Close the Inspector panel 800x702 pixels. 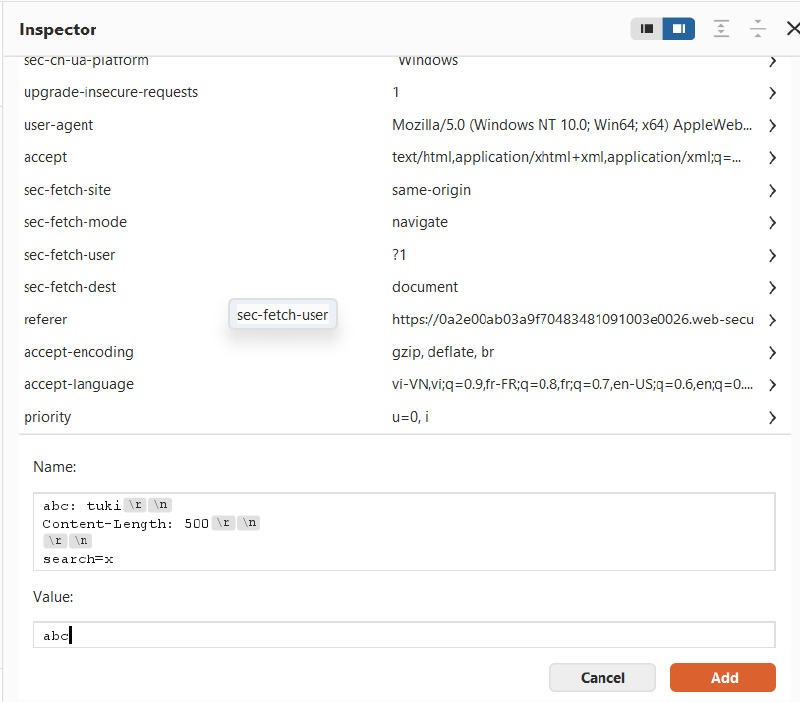click(x=793, y=29)
